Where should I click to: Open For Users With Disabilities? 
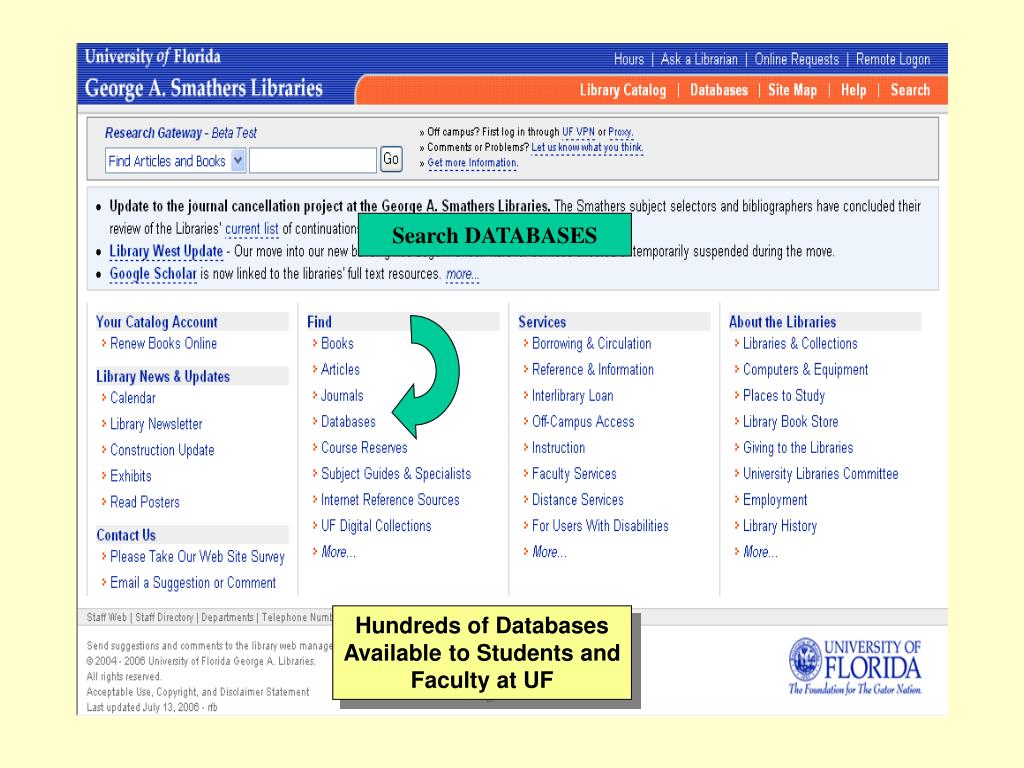(x=600, y=526)
